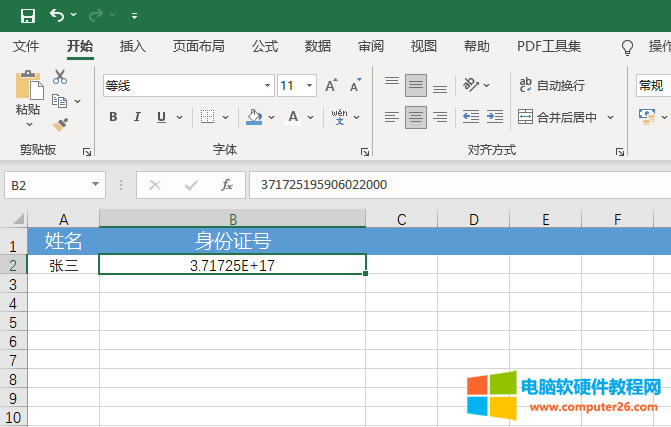Toggle middle vertical alignment

coord(416,85)
